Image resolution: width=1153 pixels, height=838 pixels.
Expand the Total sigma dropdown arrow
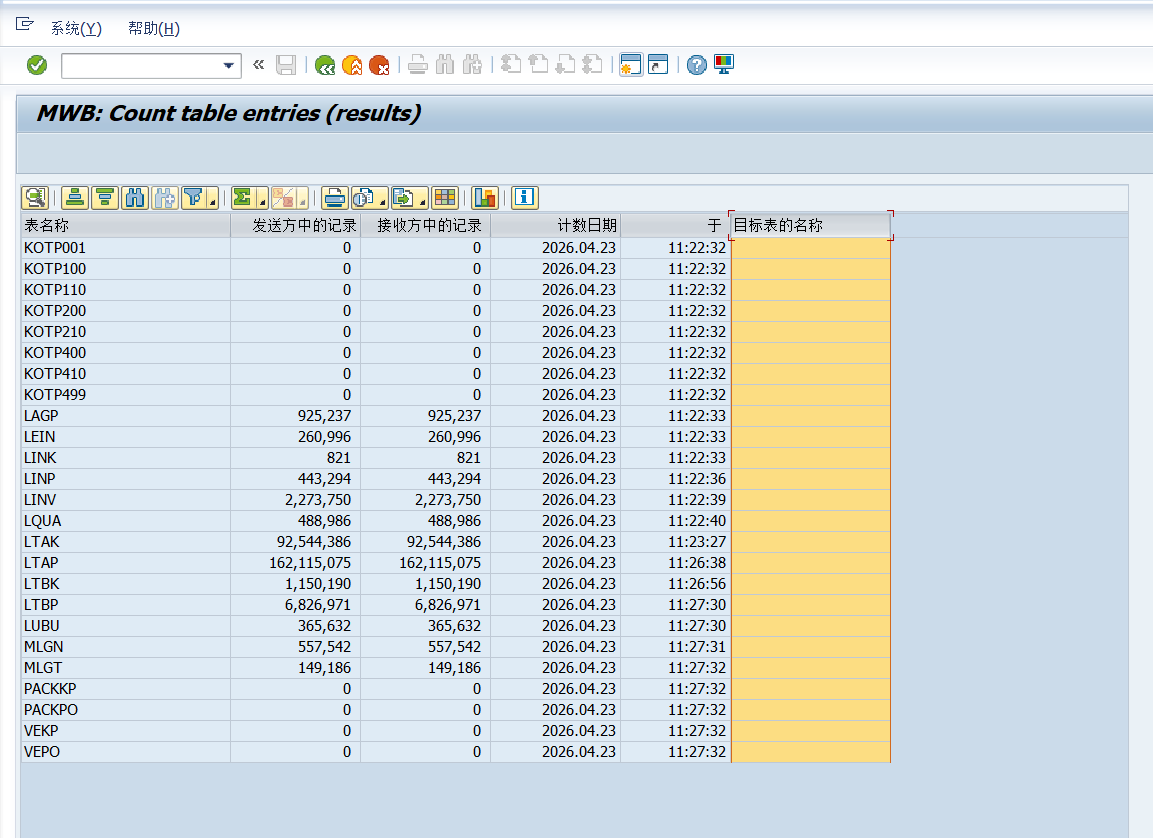pyautogui.click(x=263, y=198)
